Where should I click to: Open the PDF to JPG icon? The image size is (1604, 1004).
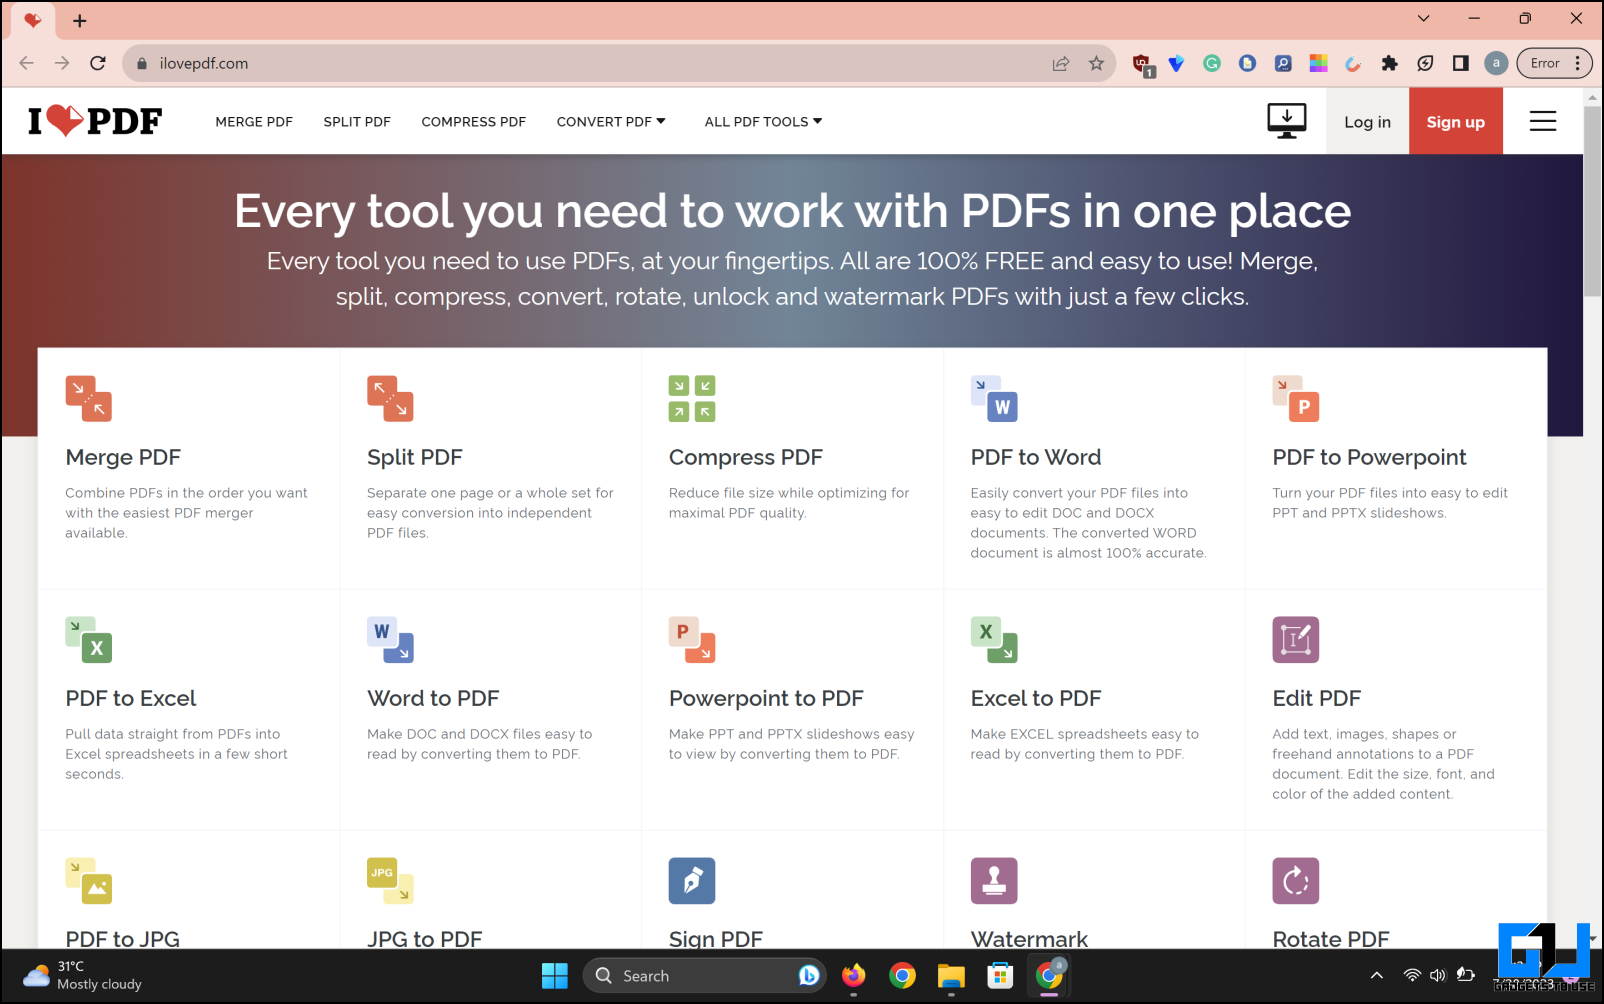pos(88,881)
